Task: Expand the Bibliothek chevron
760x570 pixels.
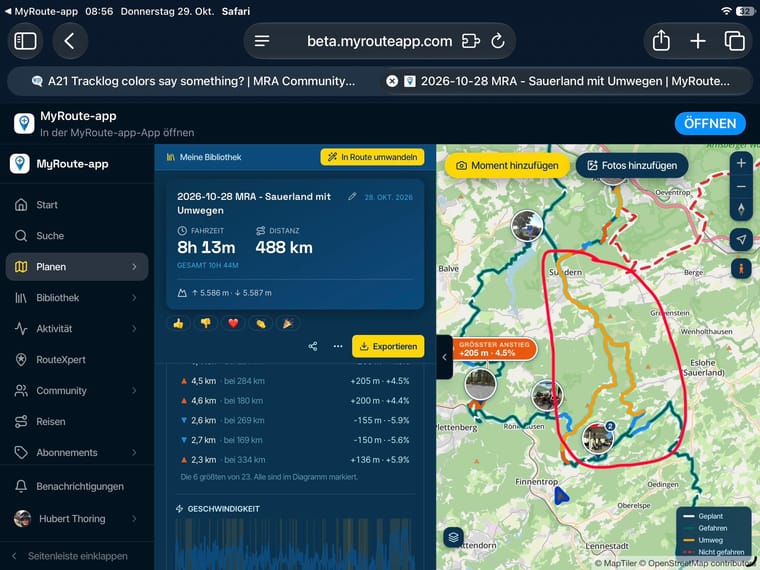Action: tap(134, 298)
